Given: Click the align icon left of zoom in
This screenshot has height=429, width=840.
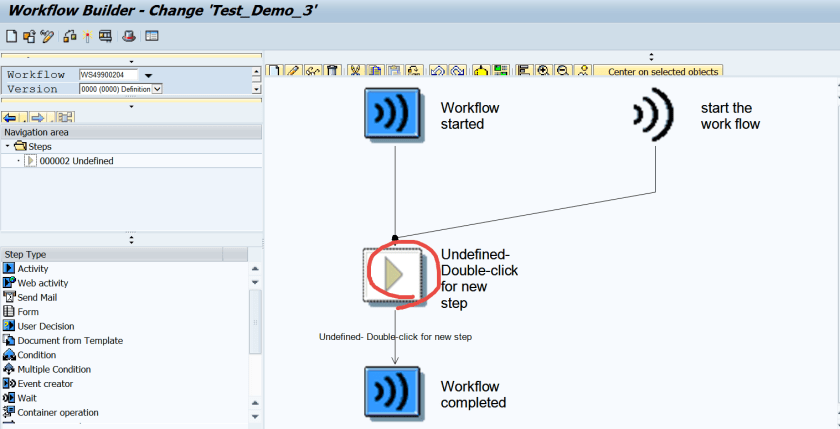Looking at the screenshot, I should coord(524,71).
